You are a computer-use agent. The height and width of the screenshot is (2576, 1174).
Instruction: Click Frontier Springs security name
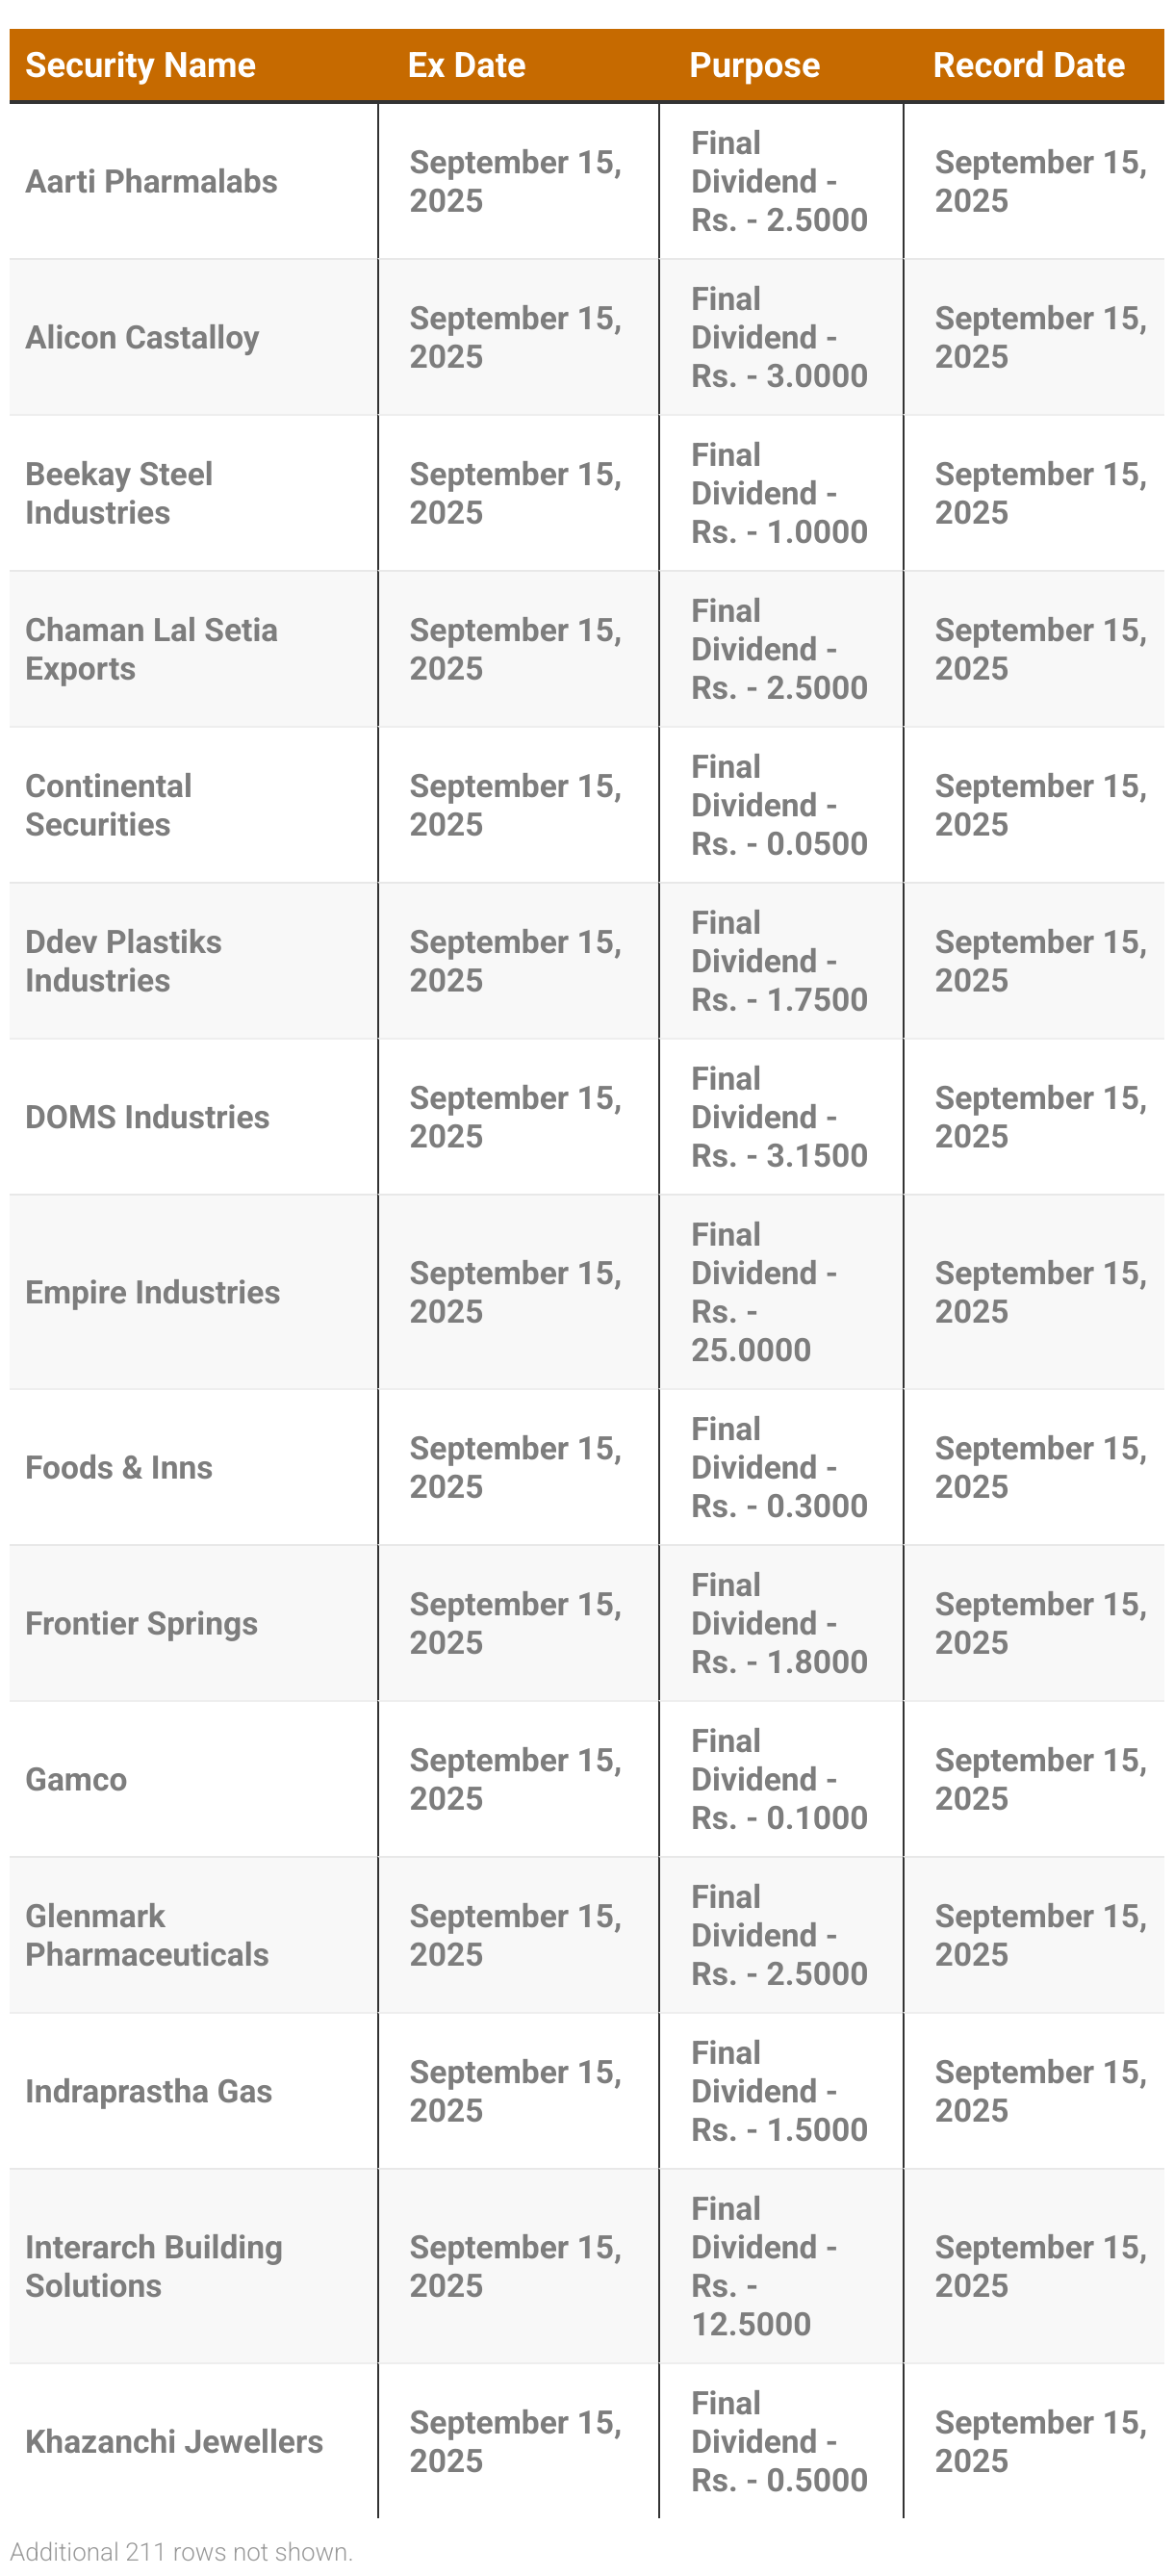pyautogui.click(x=141, y=1623)
